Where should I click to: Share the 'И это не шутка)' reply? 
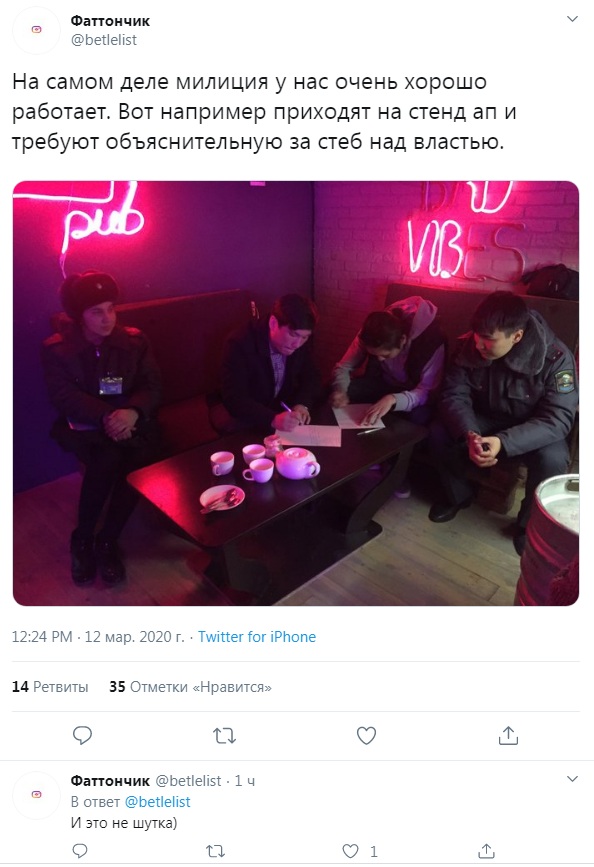coord(486,851)
